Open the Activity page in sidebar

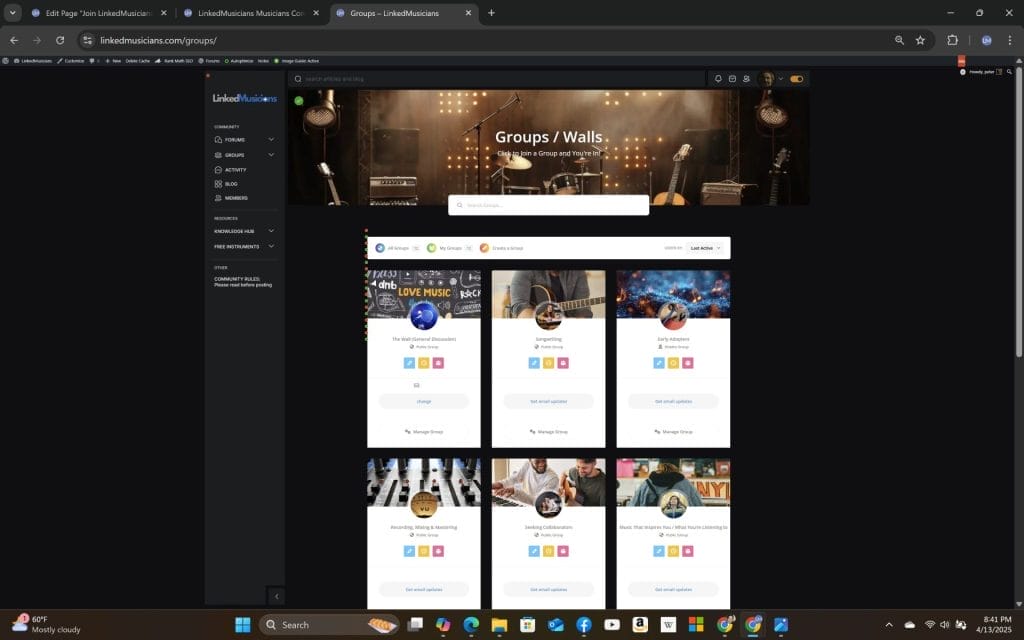click(235, 170)
